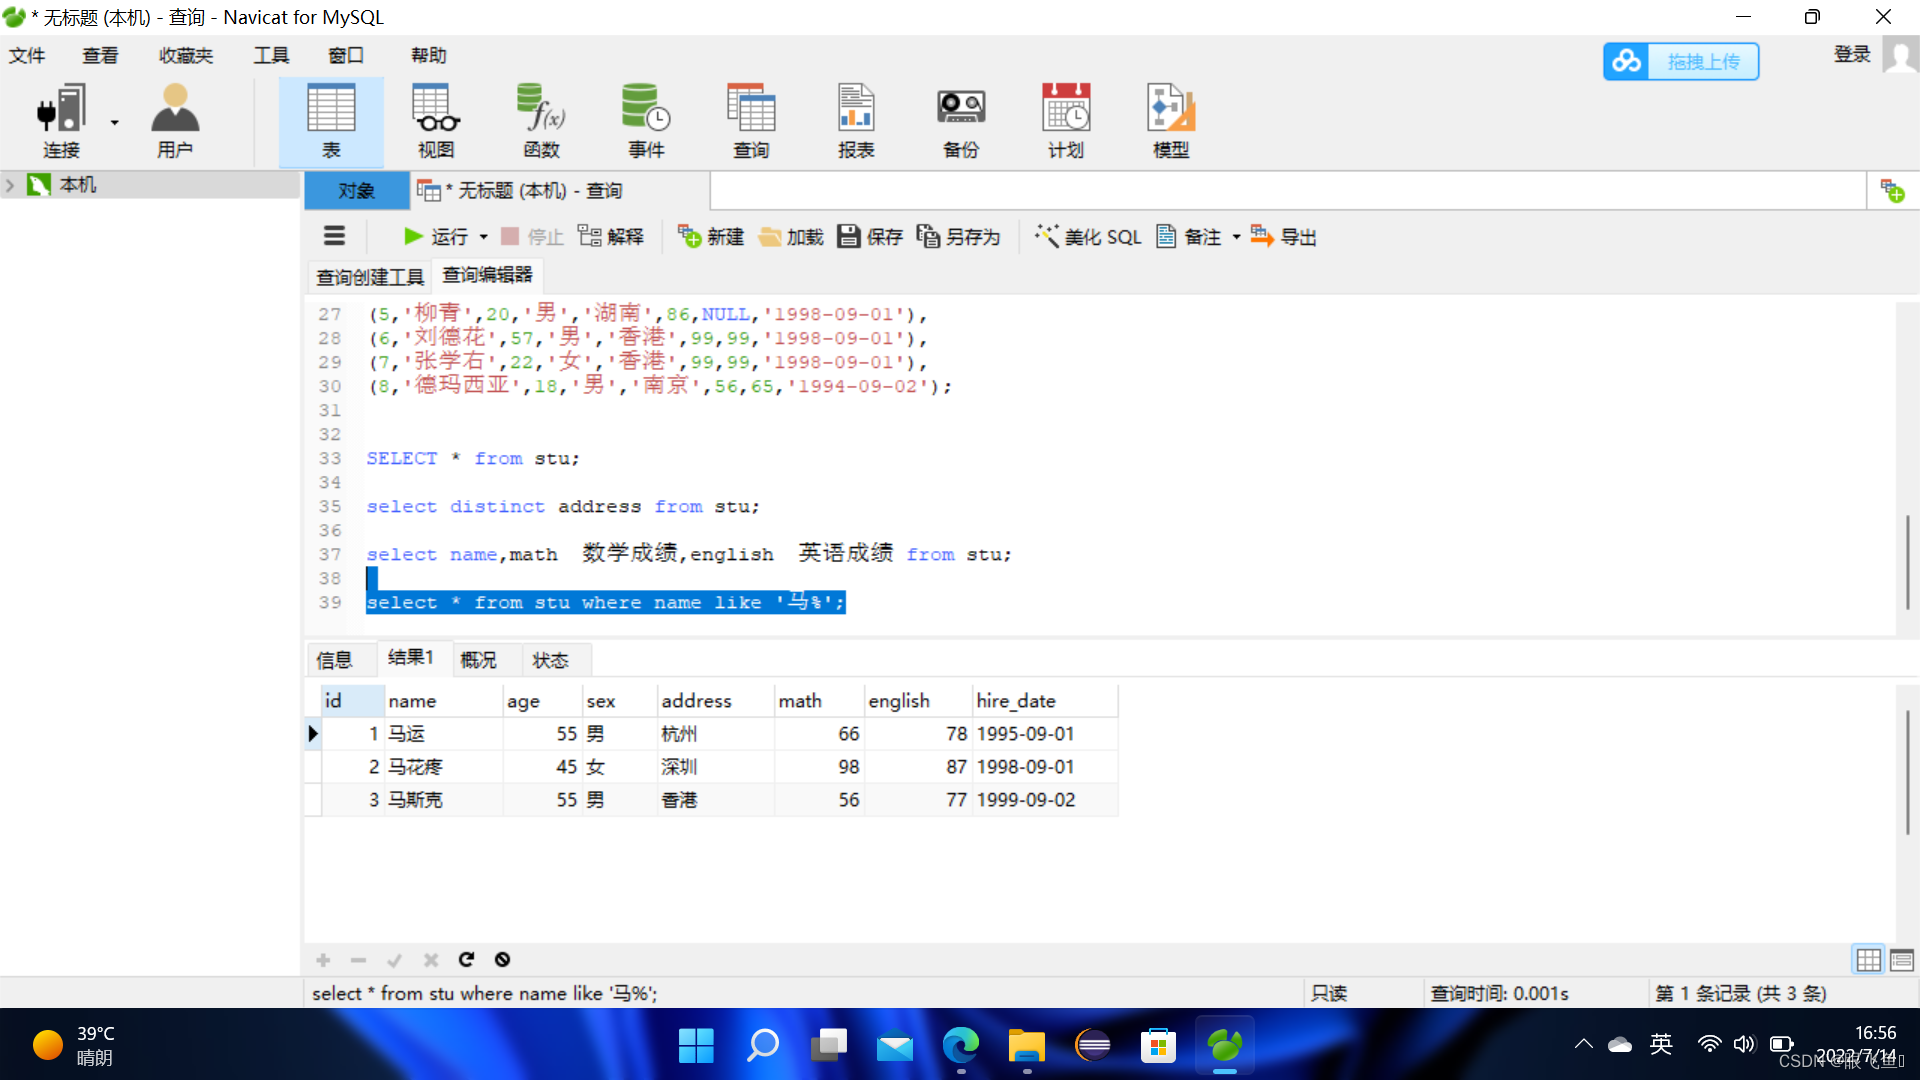The height and width of the screenshot is (1080, 1920).
Task: Open the Query (查询) objects
Action: point(751,122)
